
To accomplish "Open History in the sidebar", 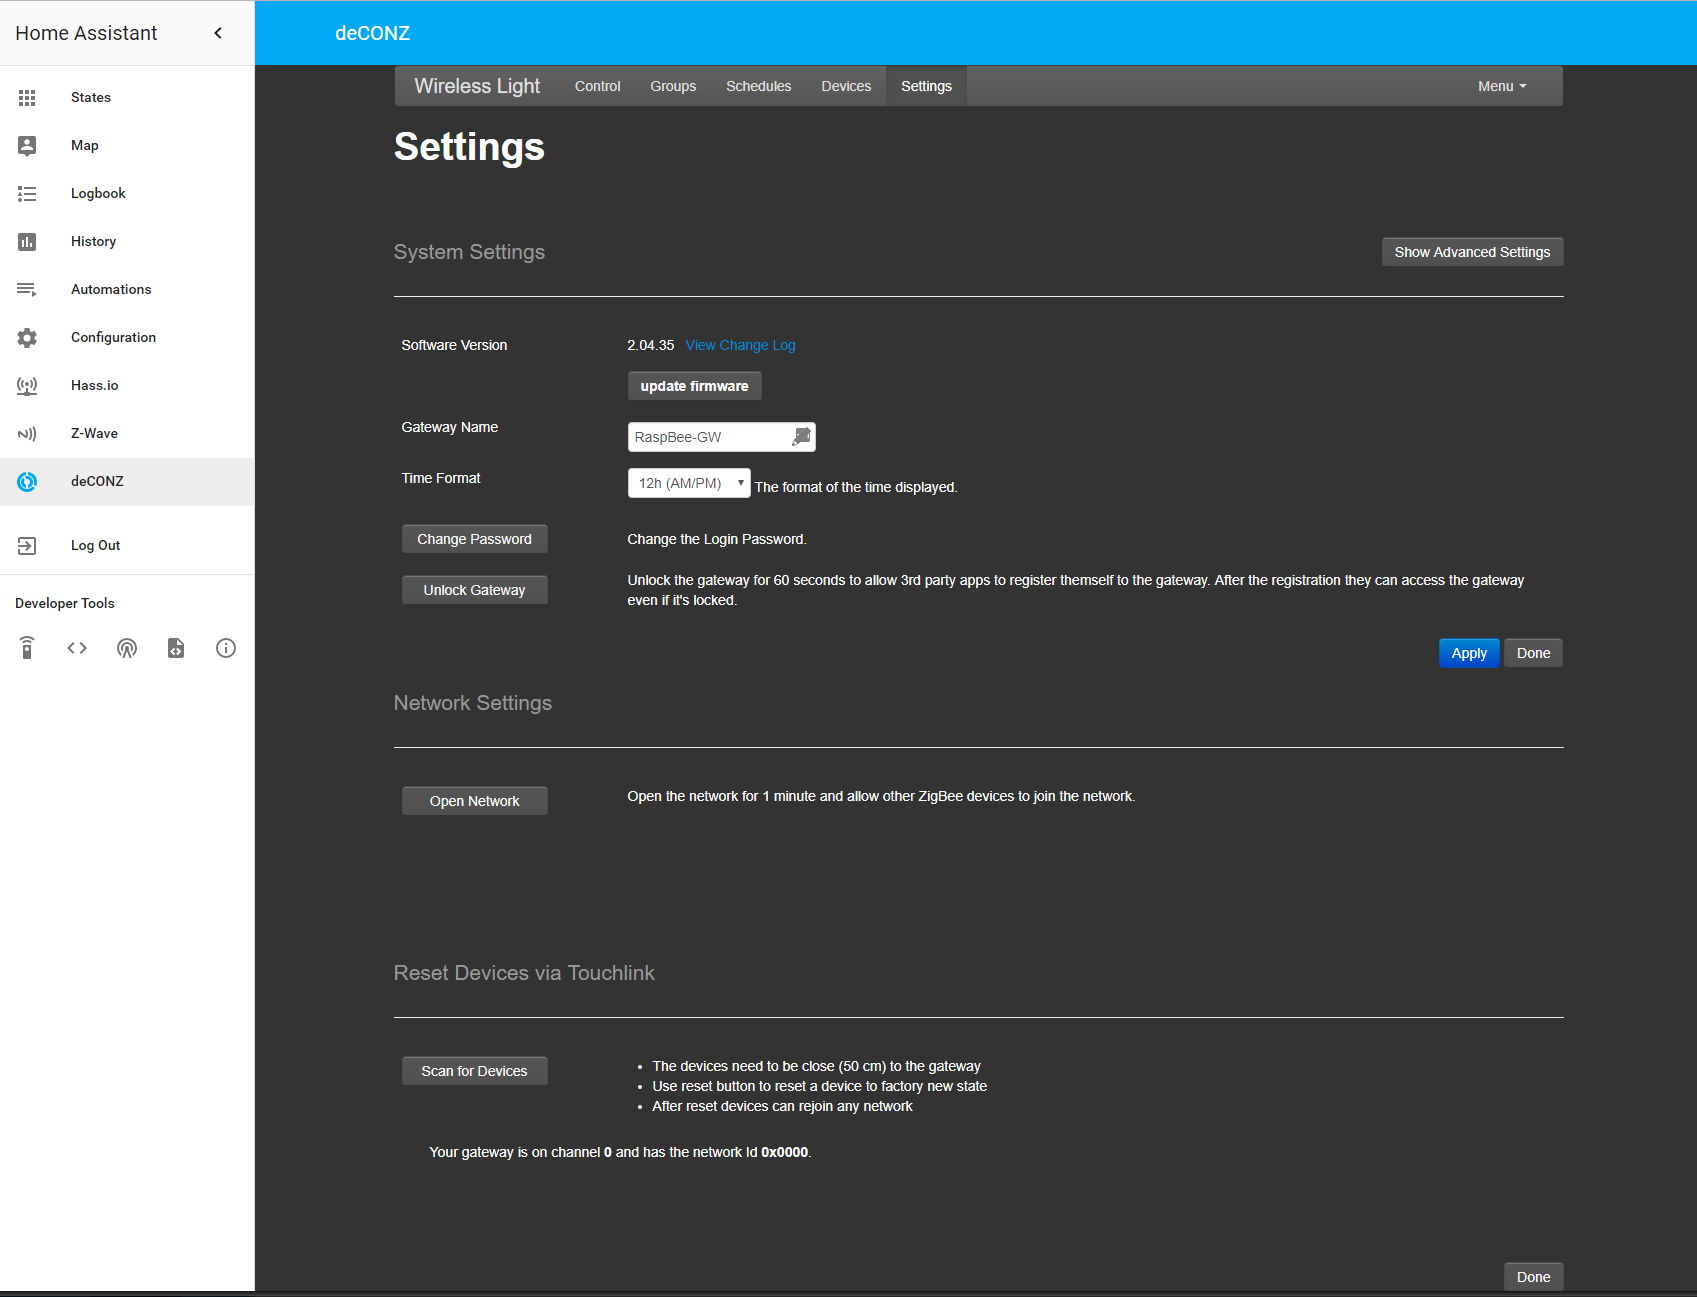I will coord(127,241).
